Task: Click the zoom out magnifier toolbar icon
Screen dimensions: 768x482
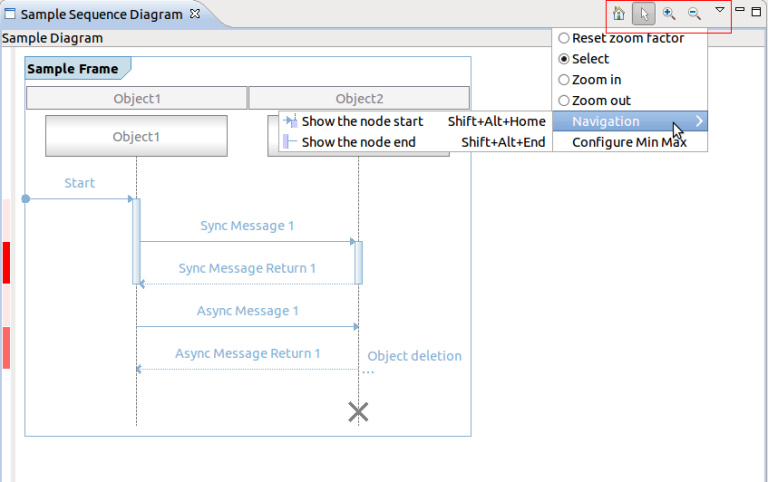Action: point(694,14)
